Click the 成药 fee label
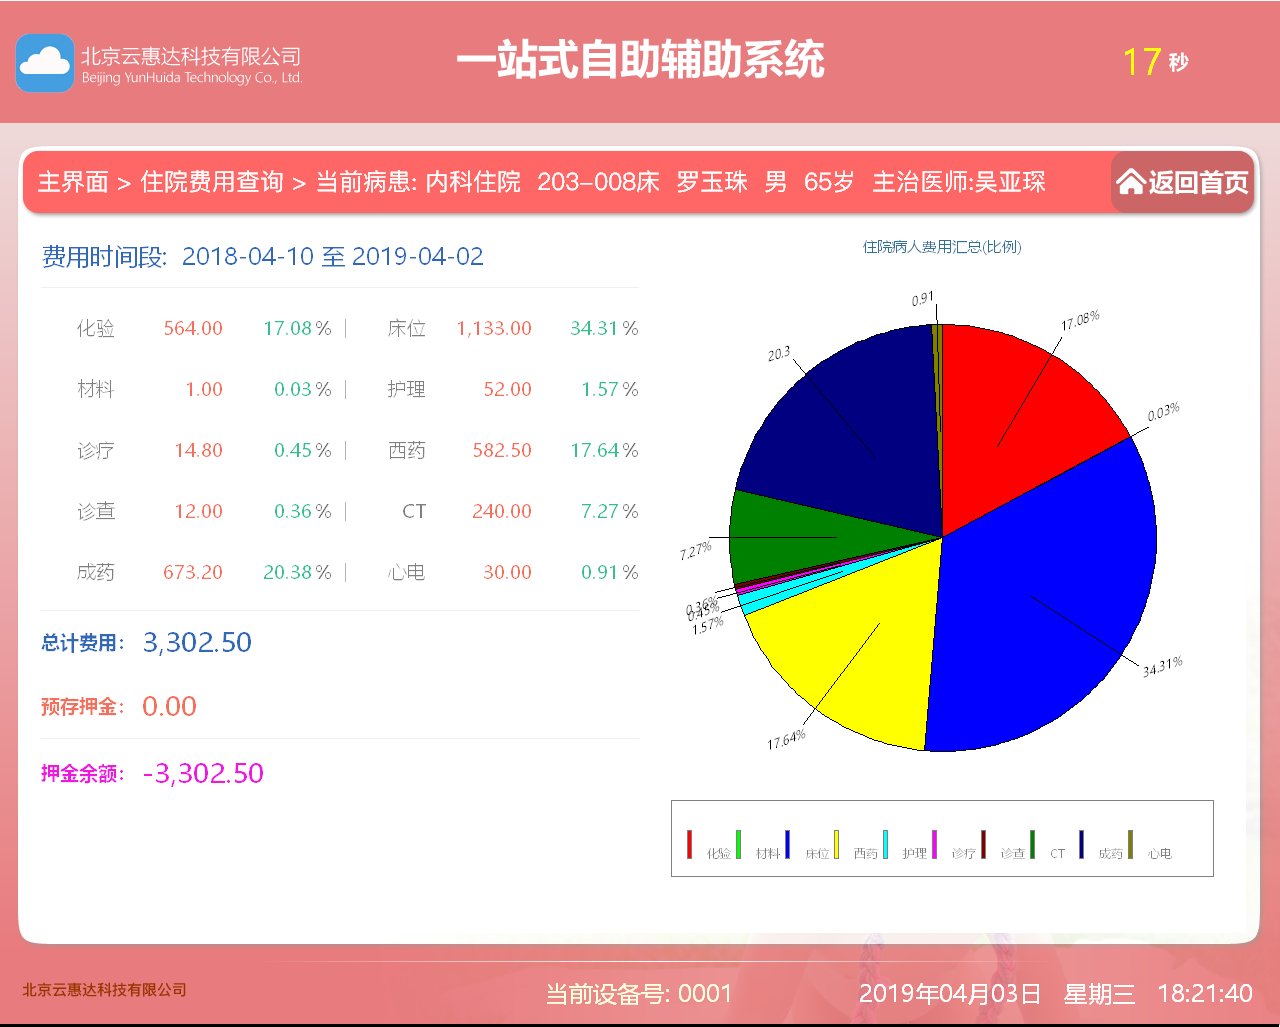1280x1027 pixels. [96, 572]
